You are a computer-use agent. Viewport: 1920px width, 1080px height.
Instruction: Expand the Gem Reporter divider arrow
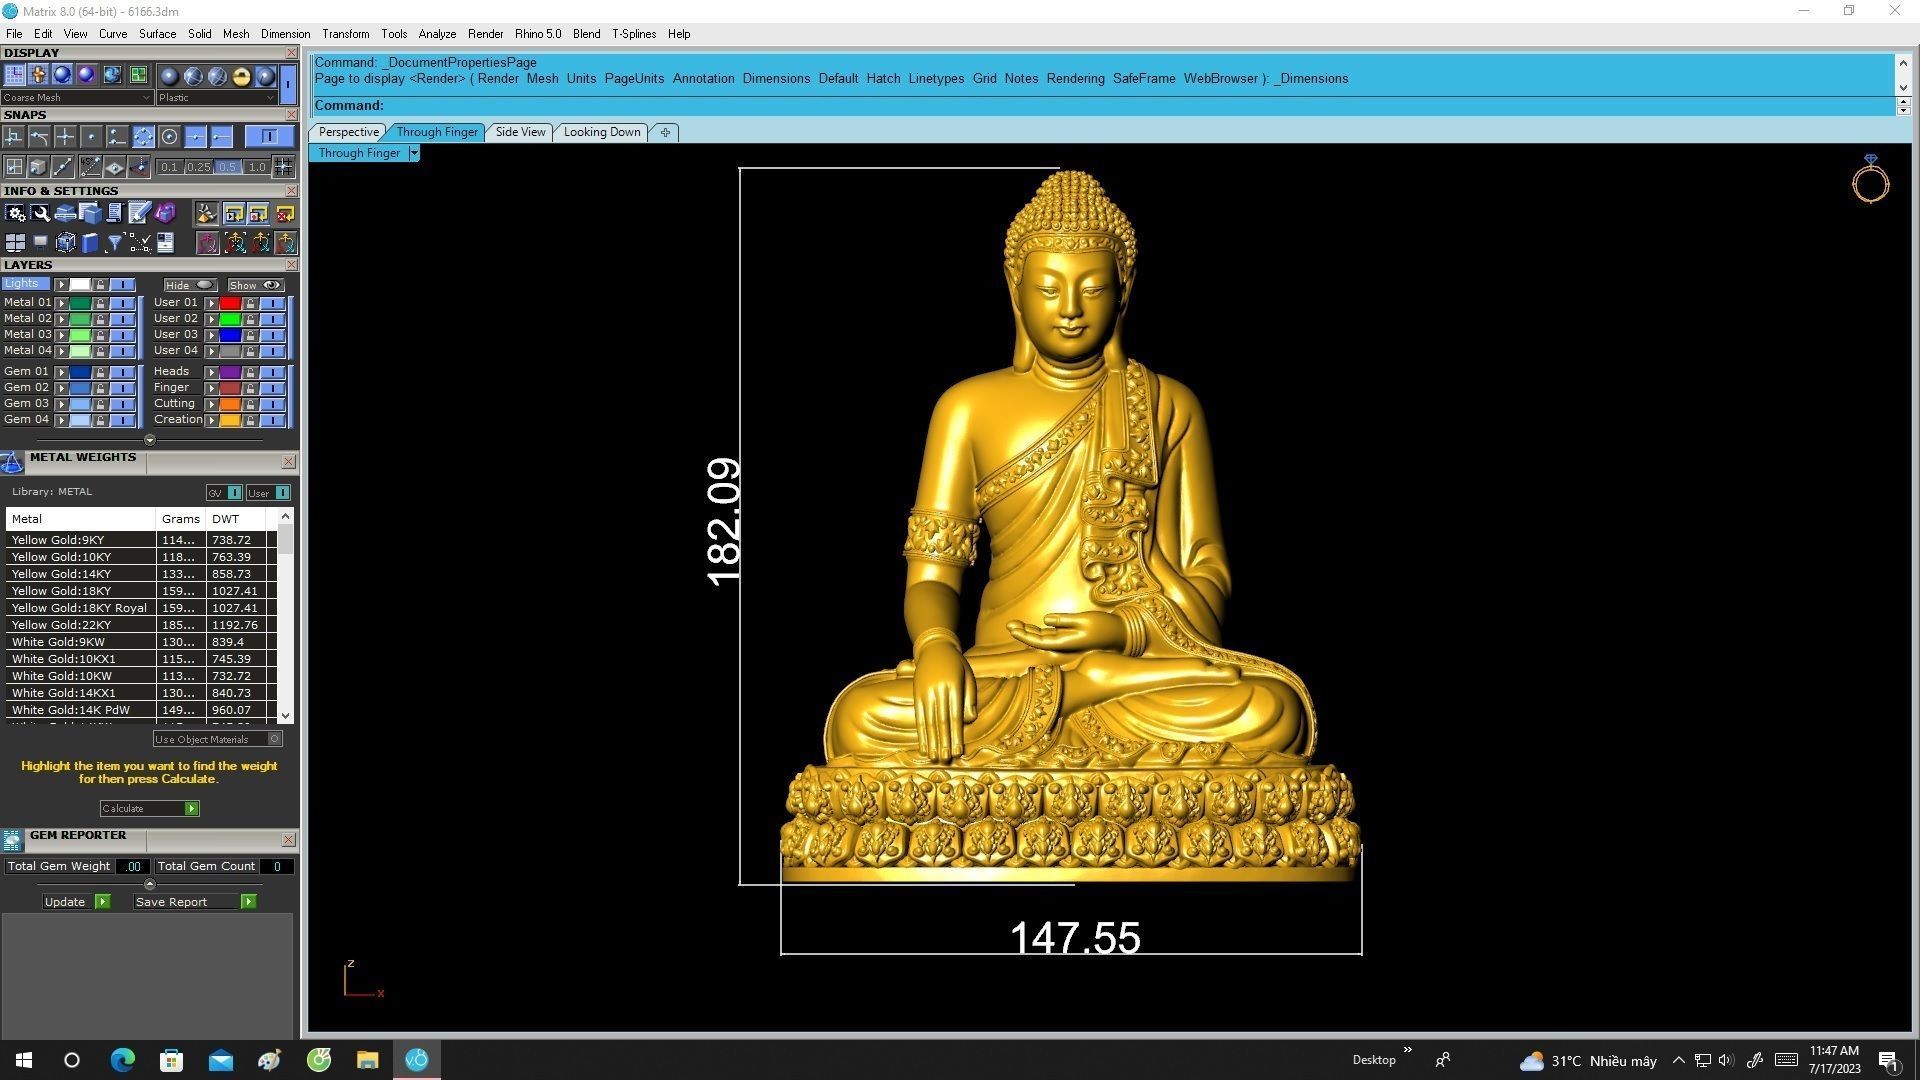[150, 884]
